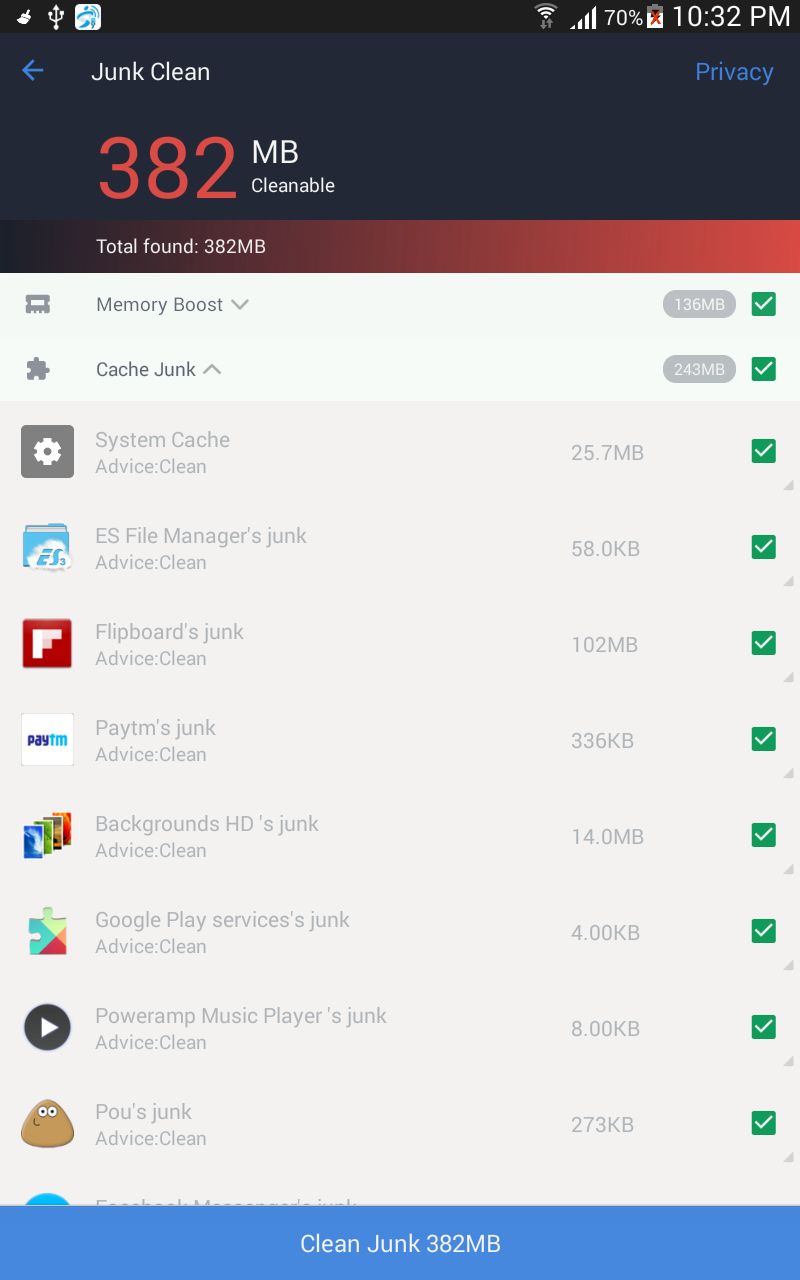This screenshot has width=800, height=1280.
Task: Select Backgrounds HD 's junk text
Action: coord(207,824)
